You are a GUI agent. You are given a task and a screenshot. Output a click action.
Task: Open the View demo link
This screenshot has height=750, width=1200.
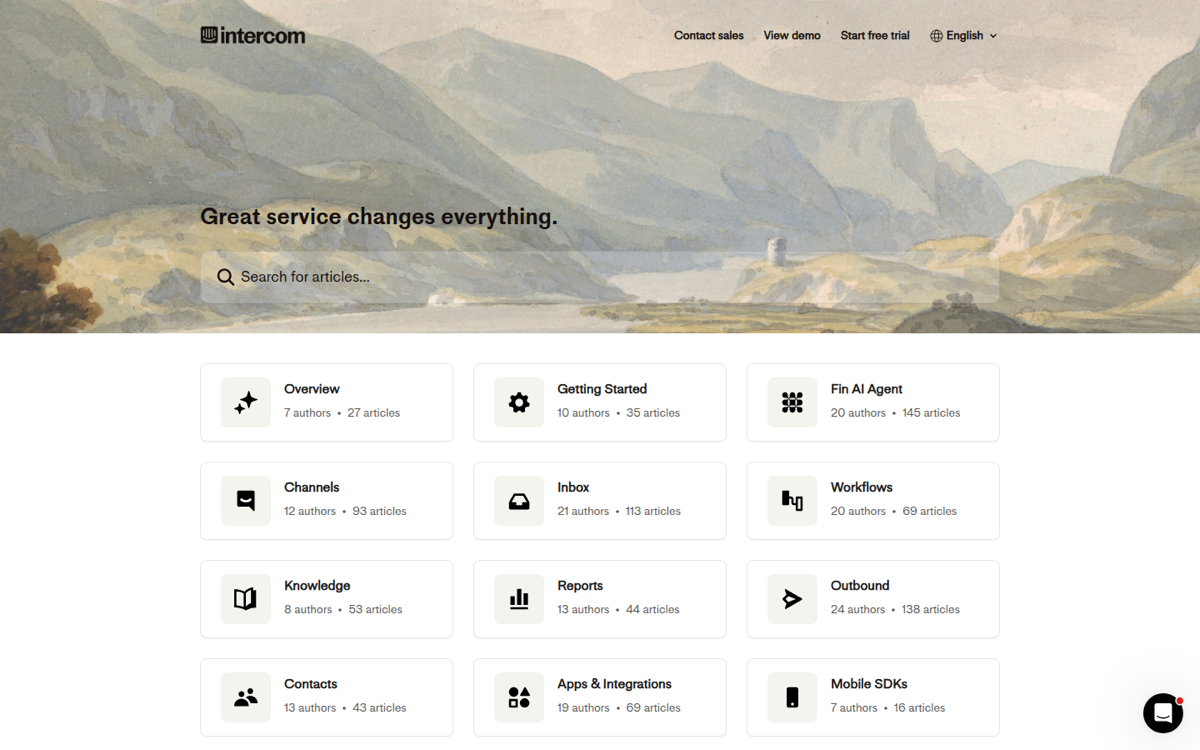pos(792,35)
